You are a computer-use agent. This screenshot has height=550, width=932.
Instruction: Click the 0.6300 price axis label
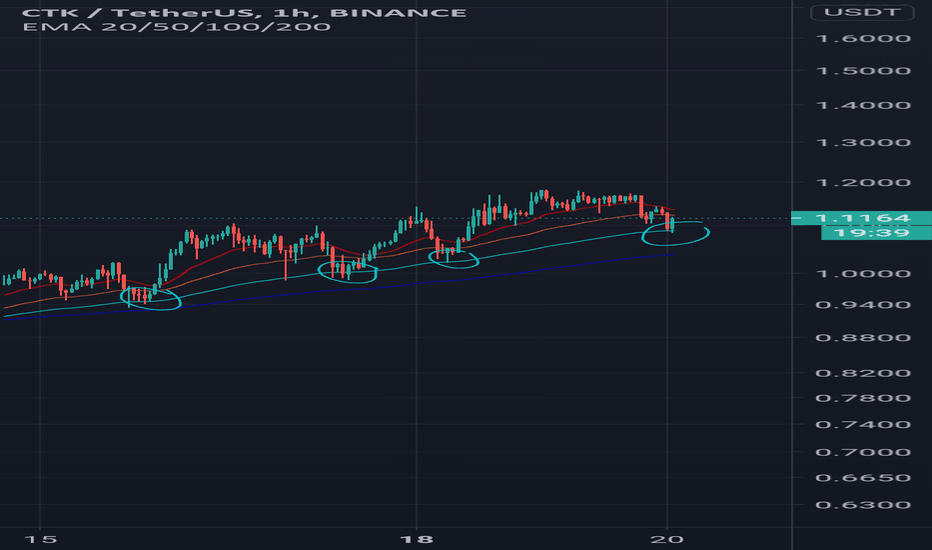tap(863, 505)
